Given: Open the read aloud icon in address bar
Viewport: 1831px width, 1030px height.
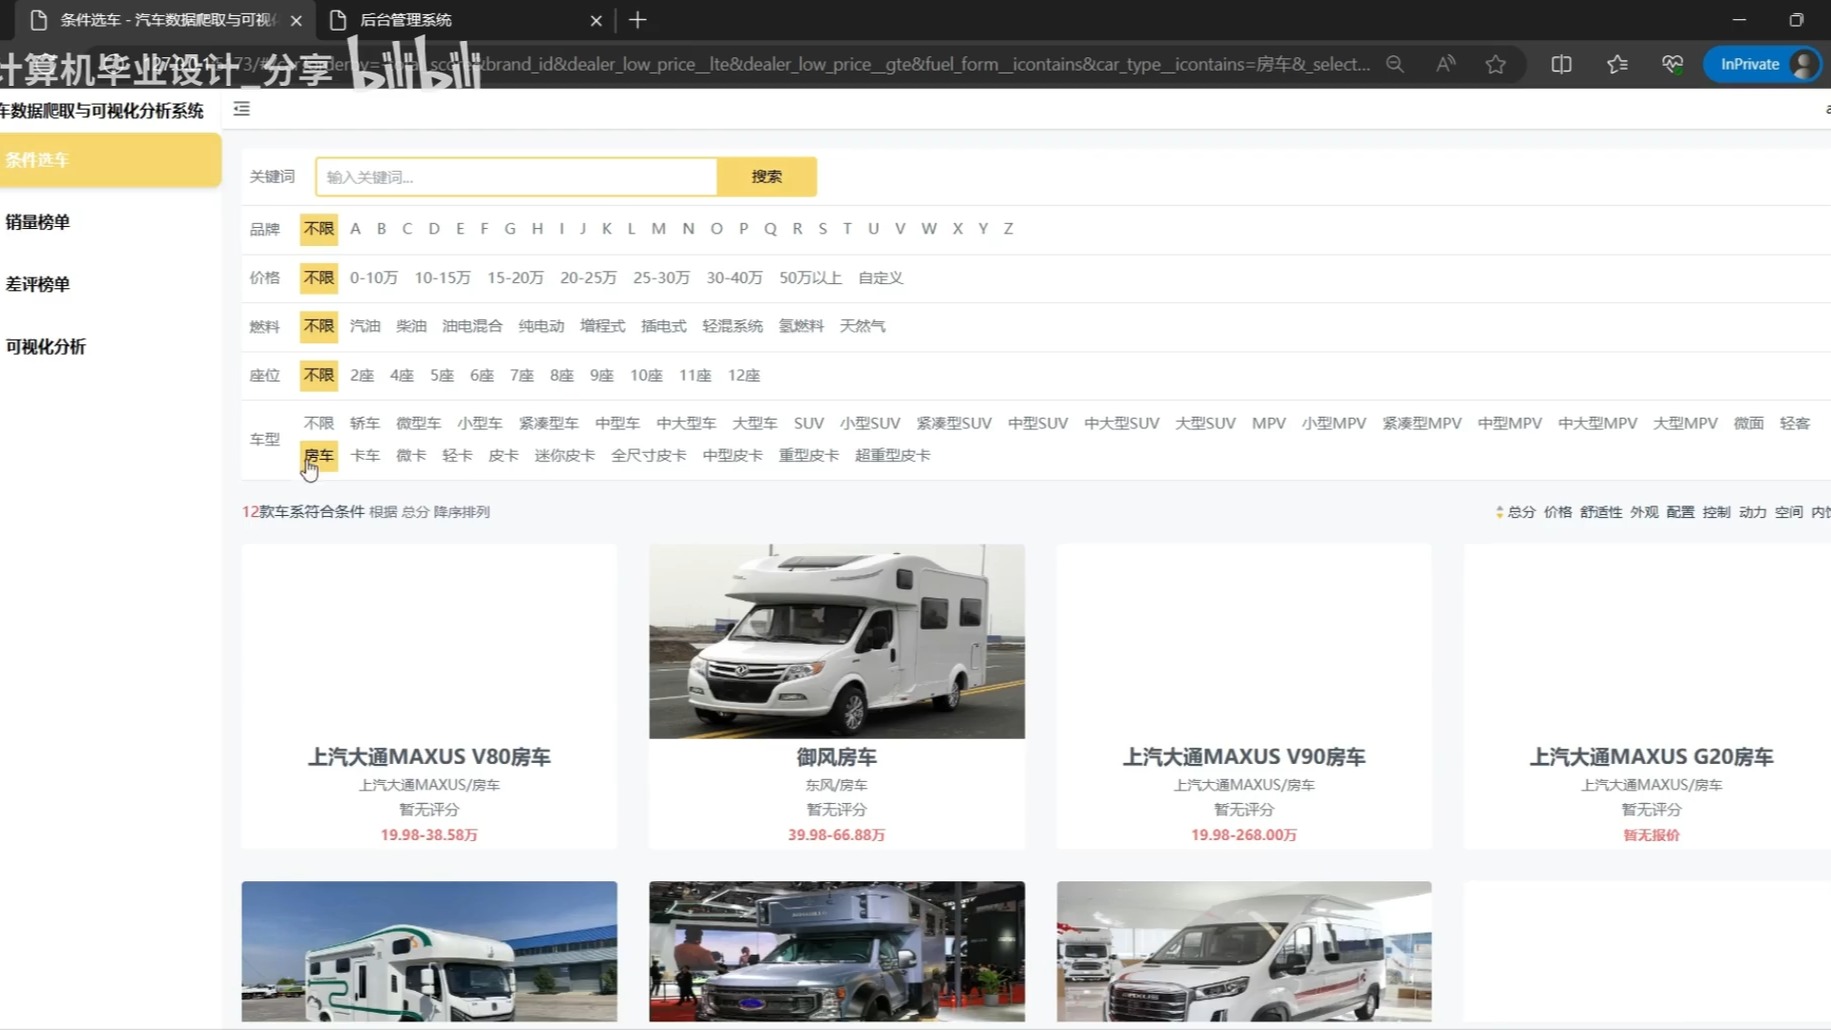Looking at the screenshot, I should (1446, 64).
